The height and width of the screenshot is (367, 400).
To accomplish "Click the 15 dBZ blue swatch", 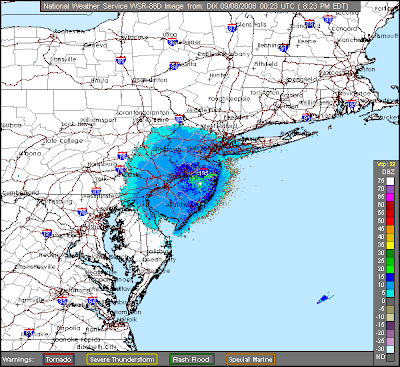I will click(390, 277).
